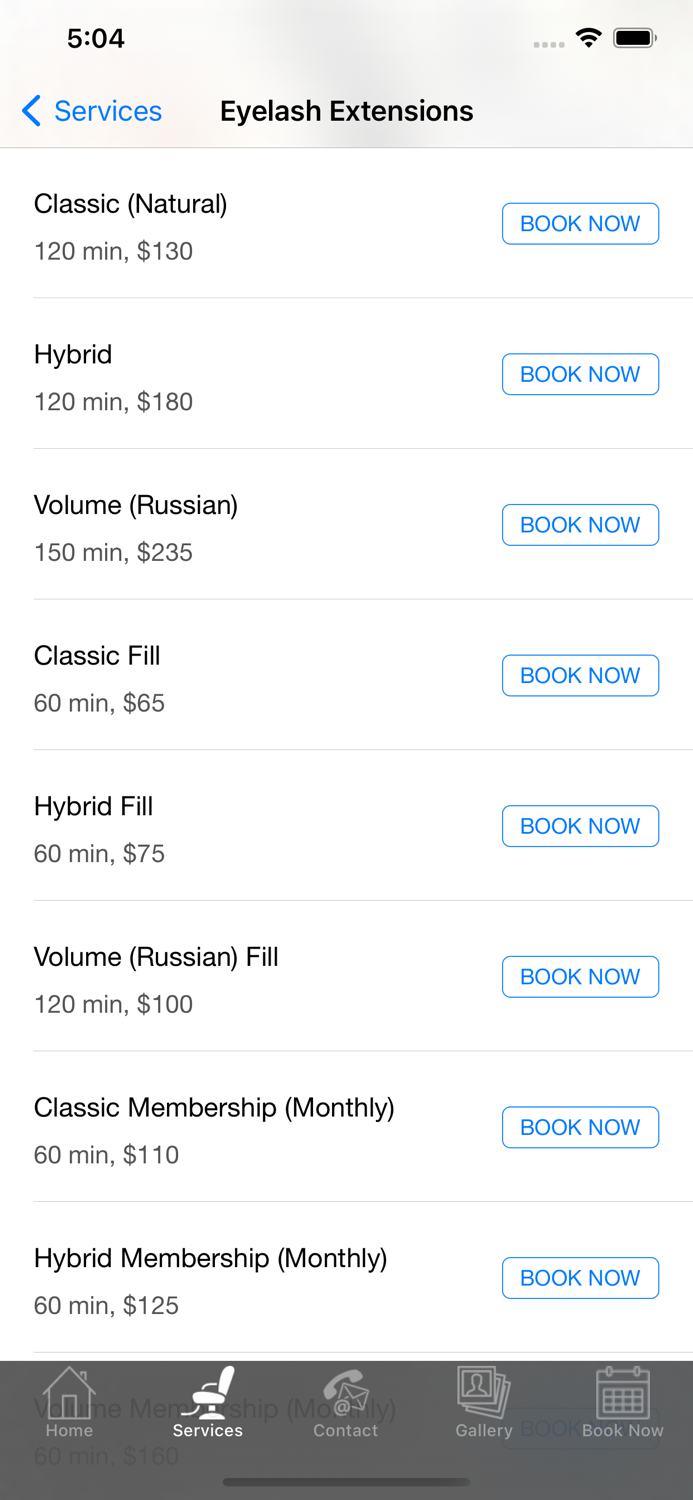Select the Services salon chair icon
Image resolution: width=693 pixels, height=1500 pixels.
(208, 1392)
